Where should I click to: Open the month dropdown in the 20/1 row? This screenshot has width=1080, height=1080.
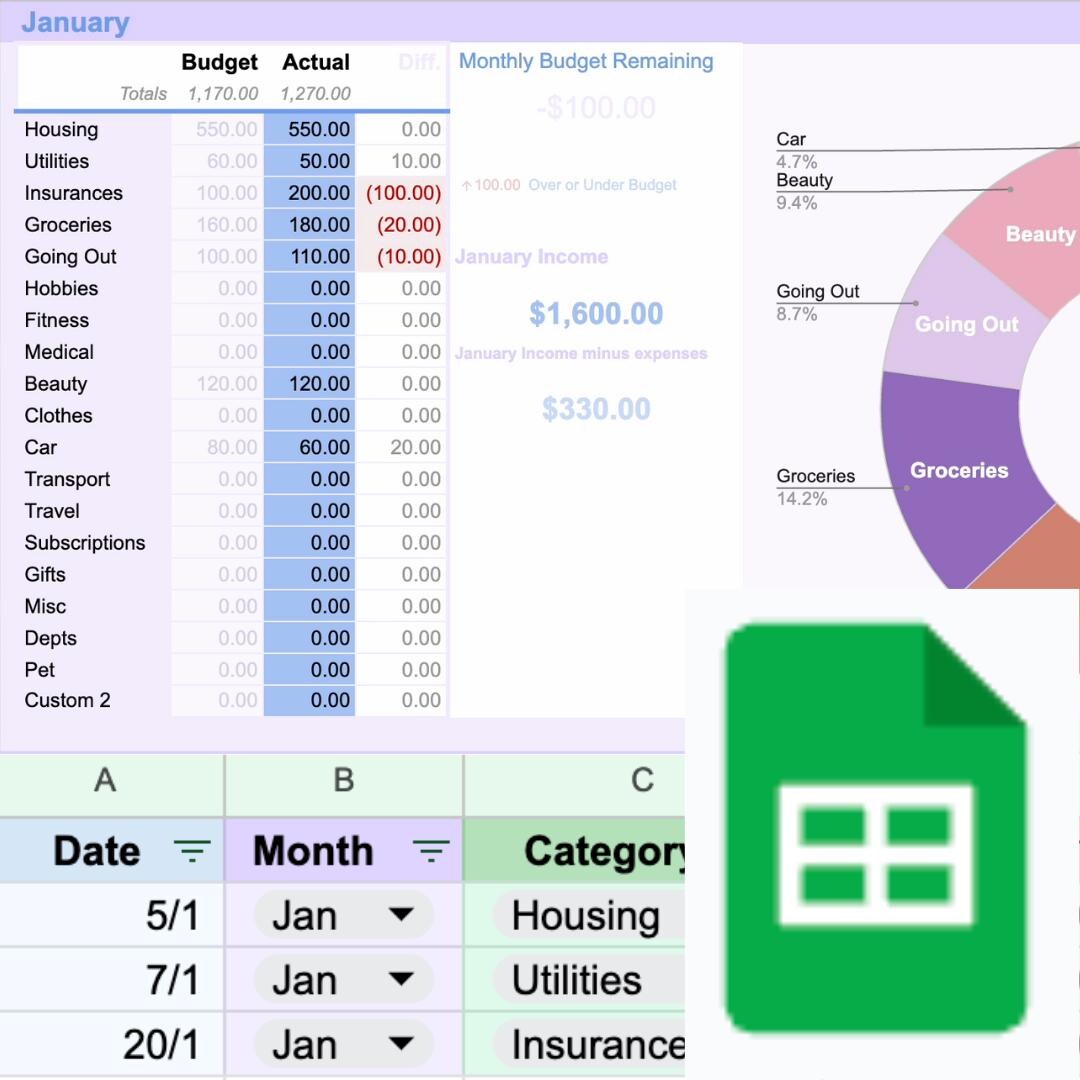[x=404, y=1043]
